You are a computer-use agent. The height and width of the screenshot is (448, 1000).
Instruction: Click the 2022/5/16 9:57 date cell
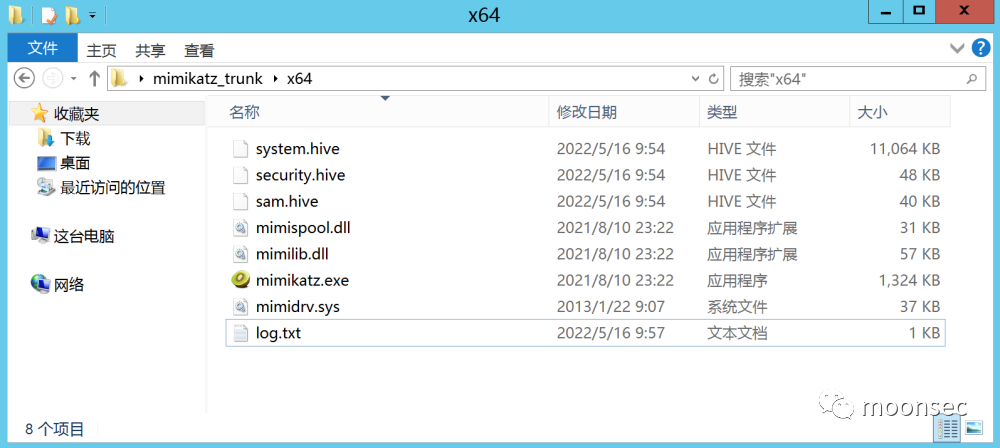(610, 332)
